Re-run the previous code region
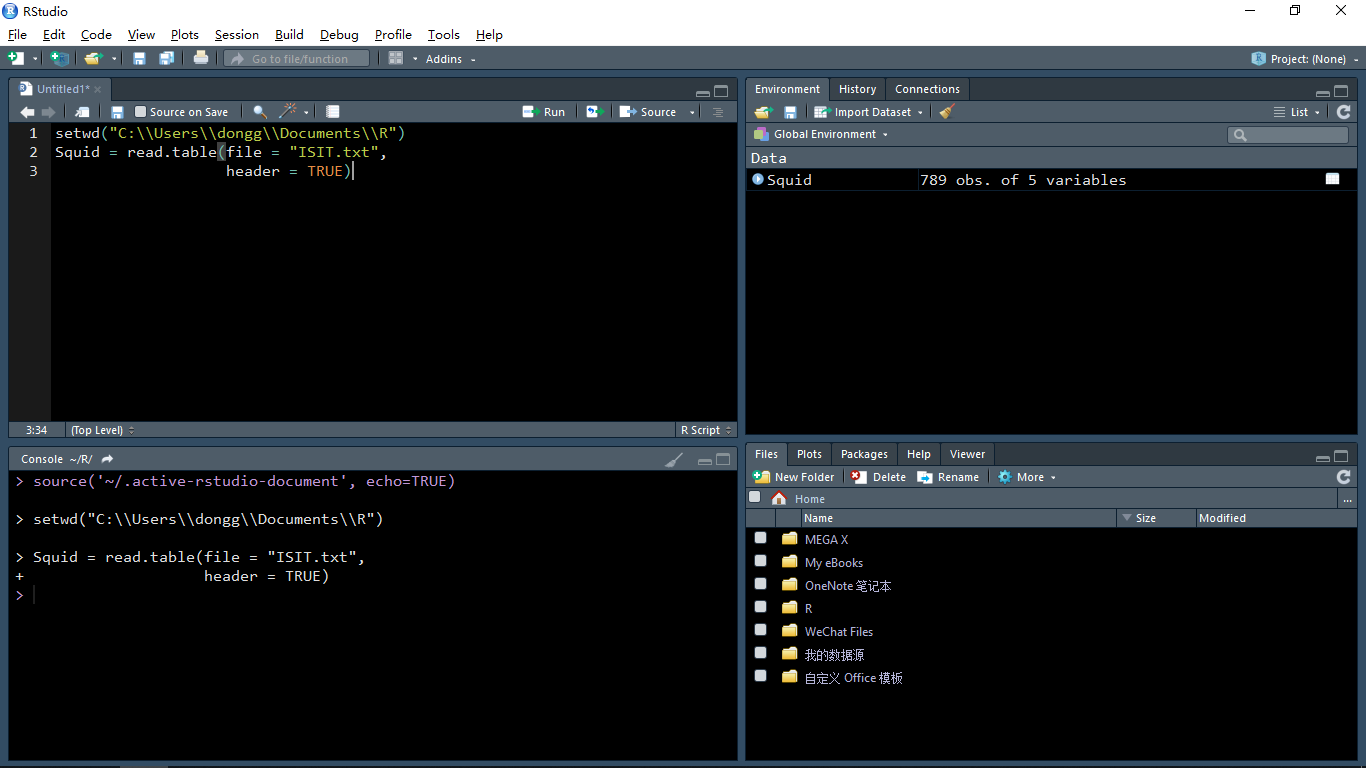 coord(595,112)
